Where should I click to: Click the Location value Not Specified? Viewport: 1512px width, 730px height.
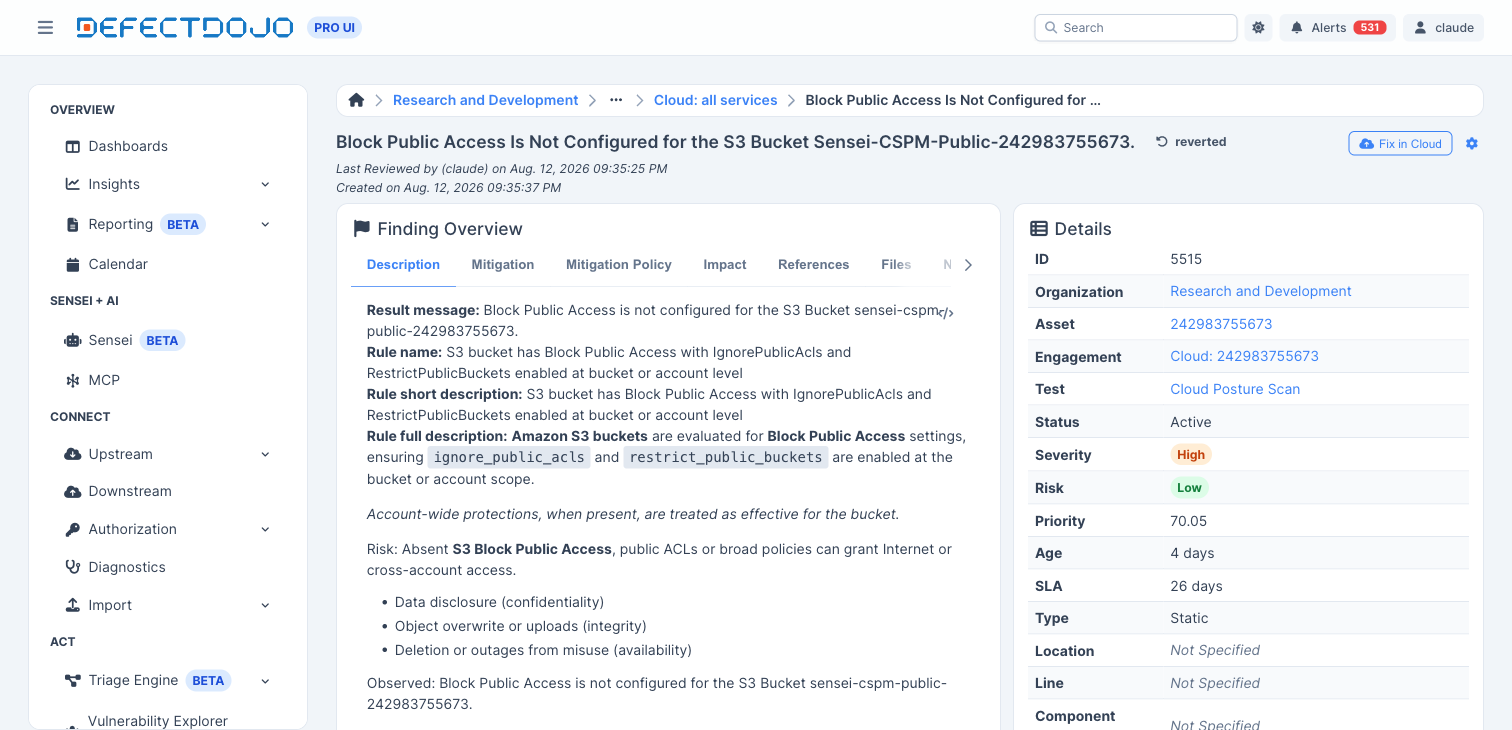pos(1215,651)
